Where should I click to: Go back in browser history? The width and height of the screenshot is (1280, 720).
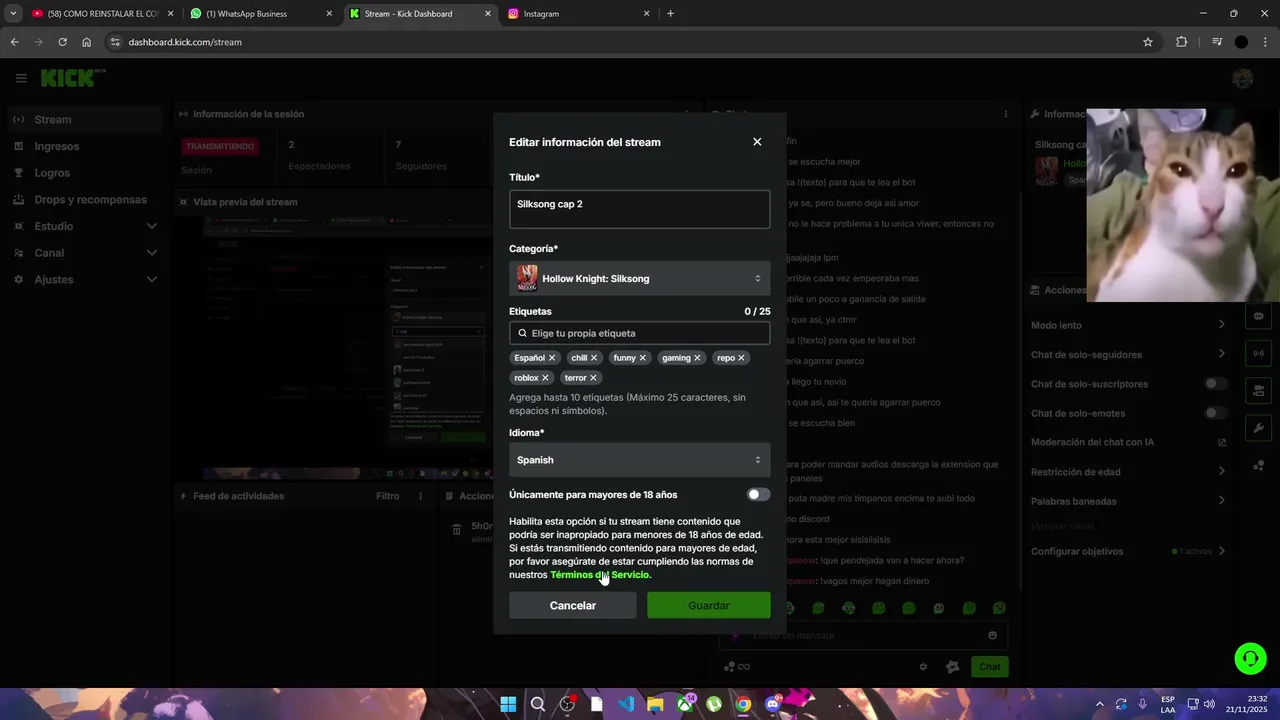click(x=14, y=42)
